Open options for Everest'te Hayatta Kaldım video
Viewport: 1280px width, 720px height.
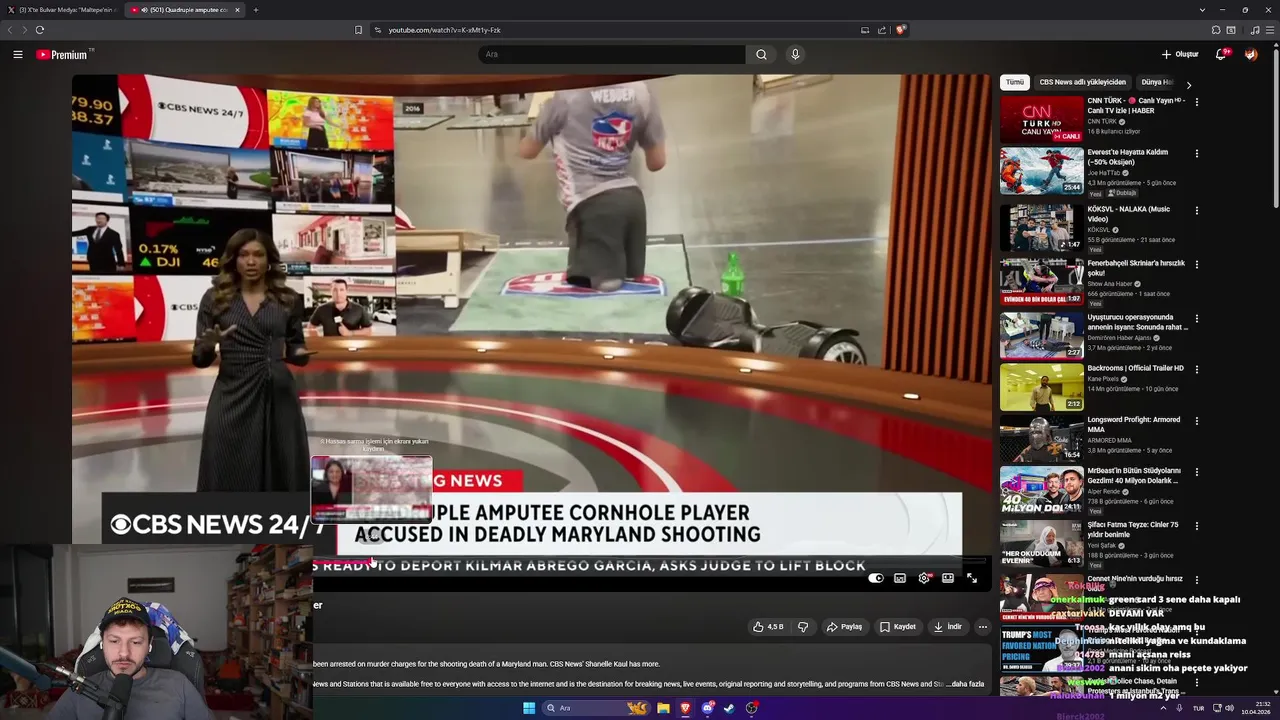1196,154
